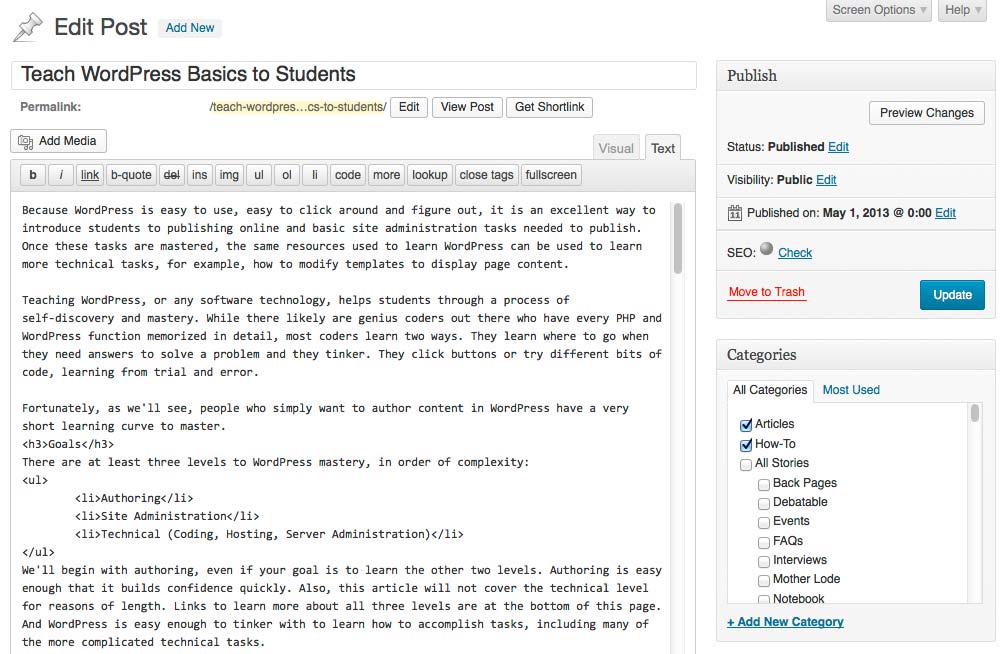Screen dimensions: 1001x654
Task: Switch editor to fullscreen mode
Action: [551, 175]
